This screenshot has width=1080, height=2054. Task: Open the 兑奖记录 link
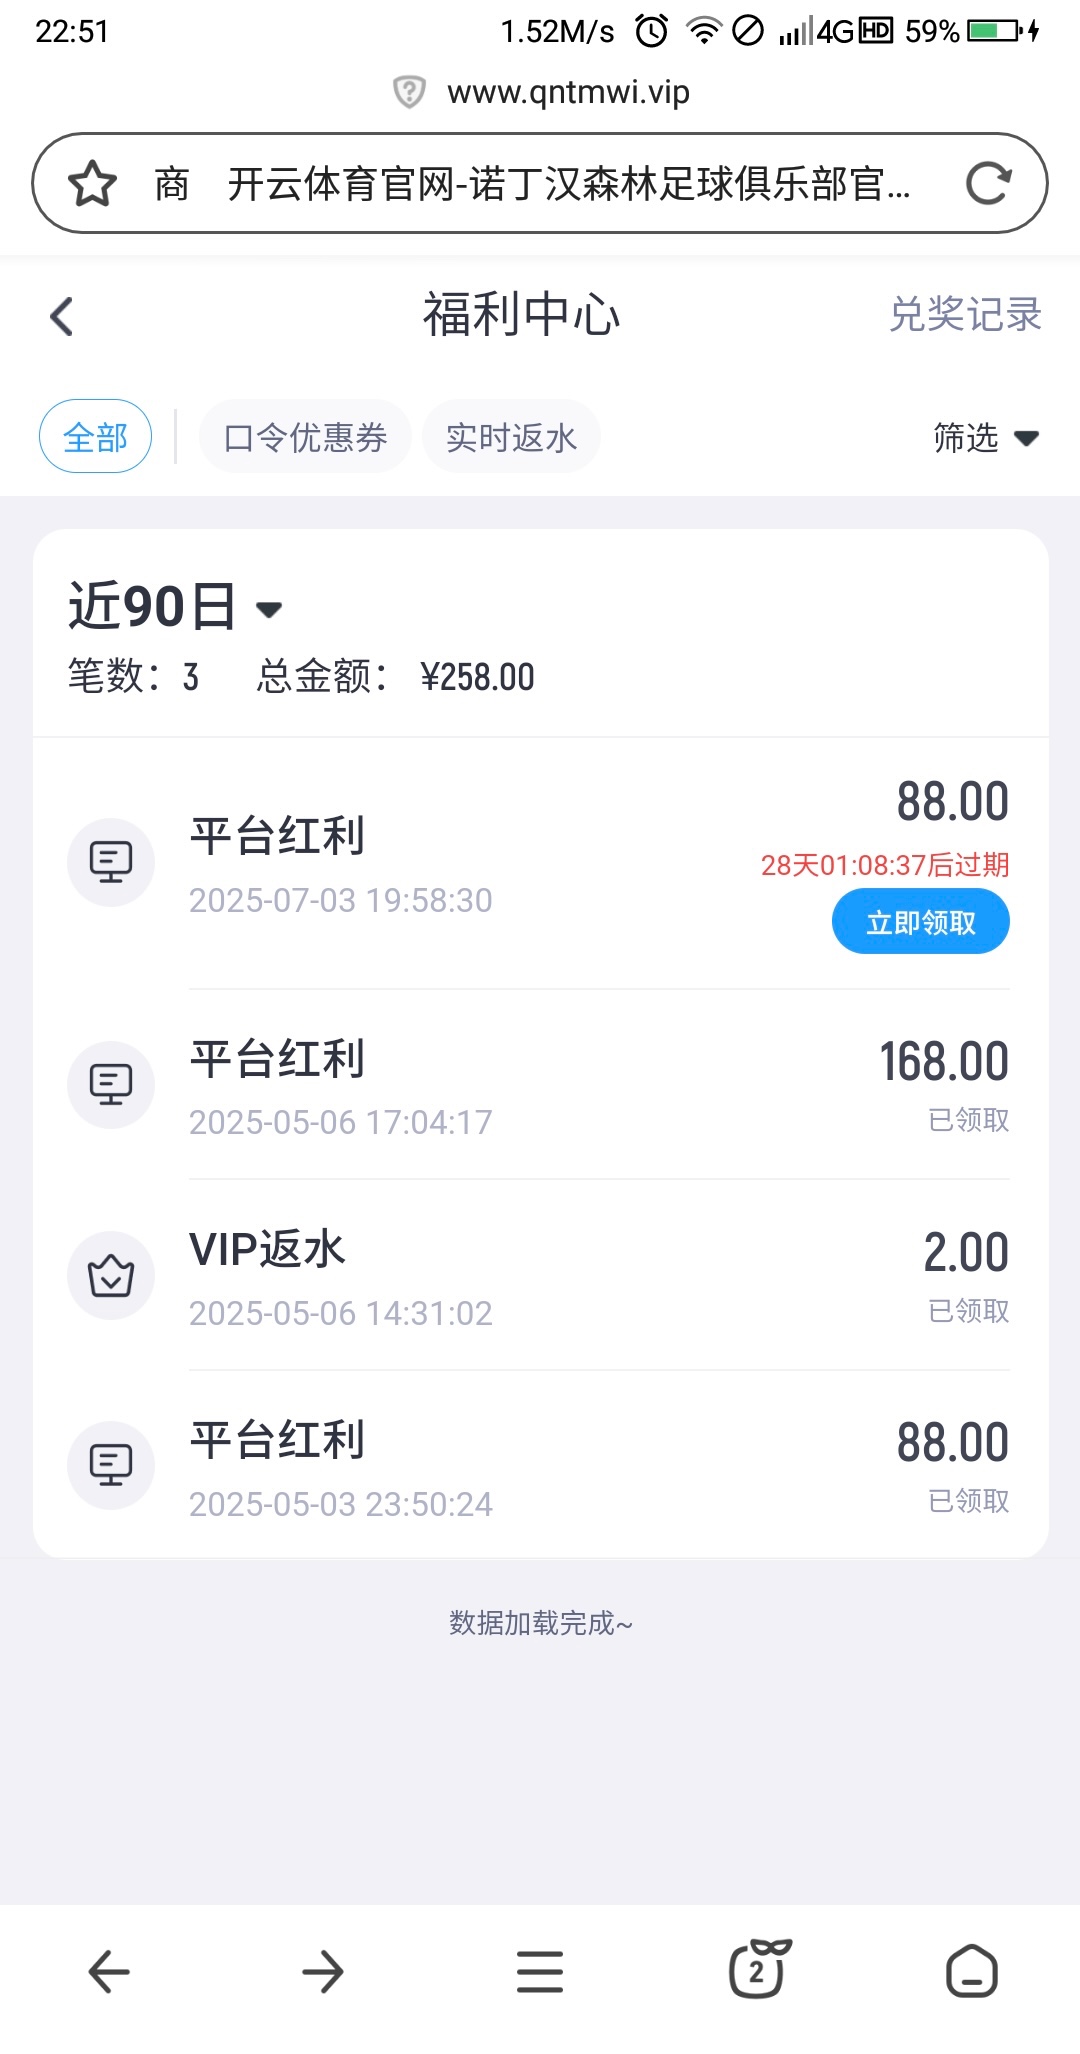pos(965,315)
